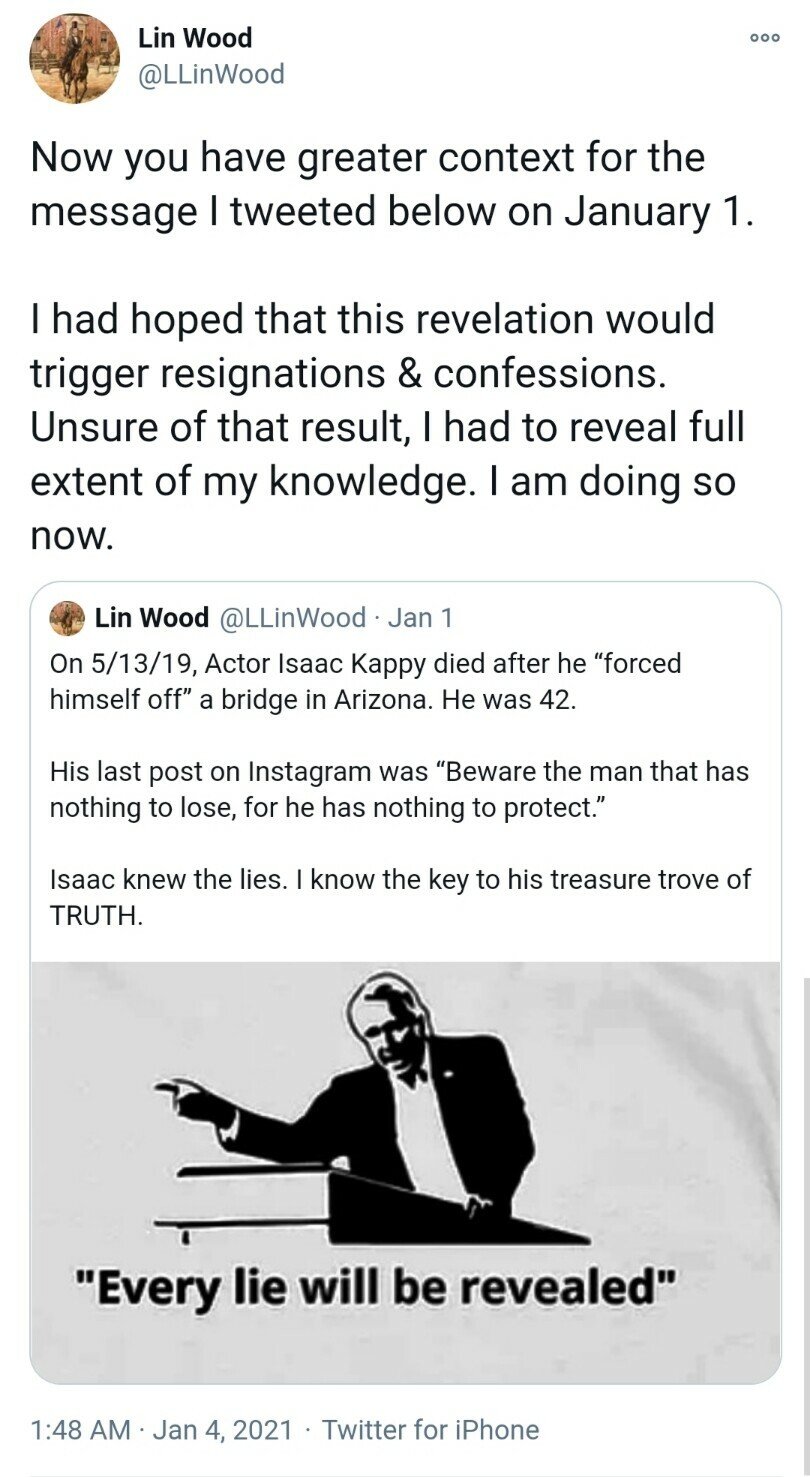The image size is (810, 1477).
Task: Open Lin Wood's profile picture at top
Action: (74, 59)
